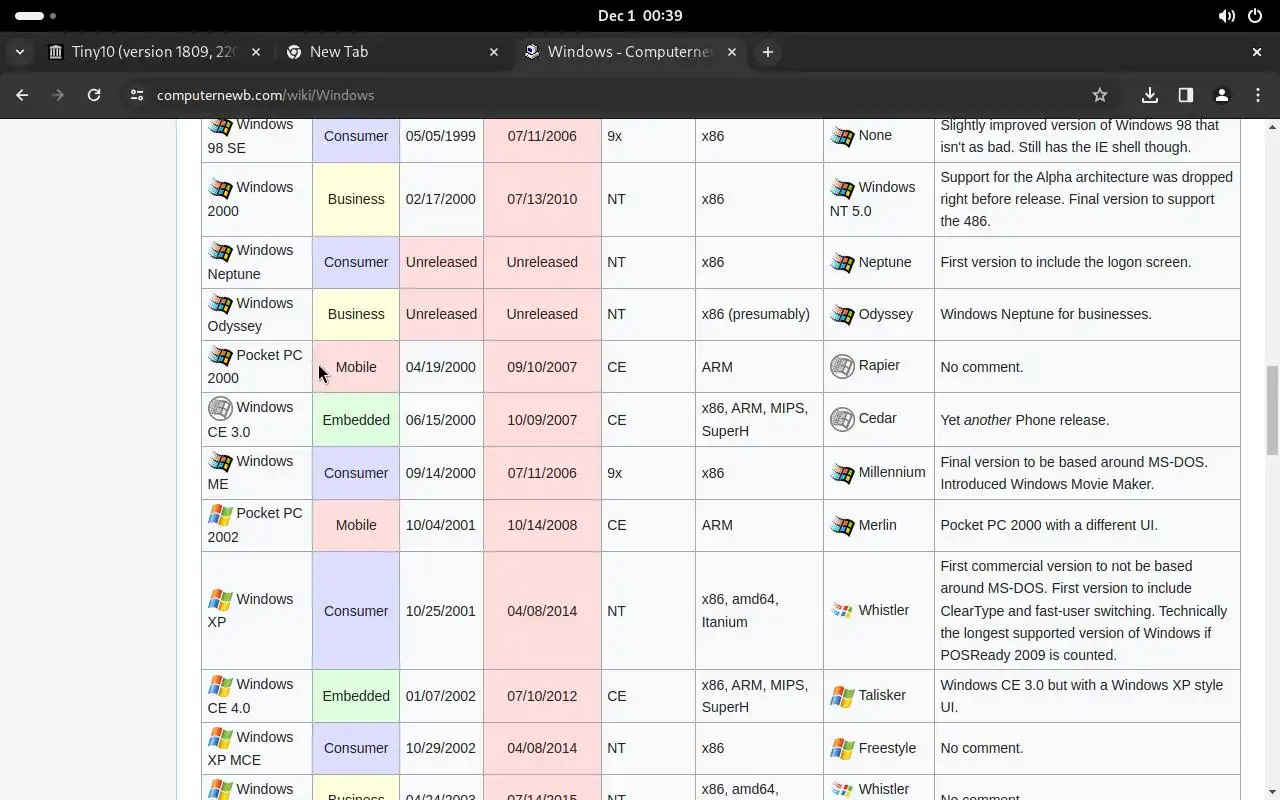Select text 'First version to include the logon screen.'
Screen dimensions: 1280x800
coord(1066,262)
